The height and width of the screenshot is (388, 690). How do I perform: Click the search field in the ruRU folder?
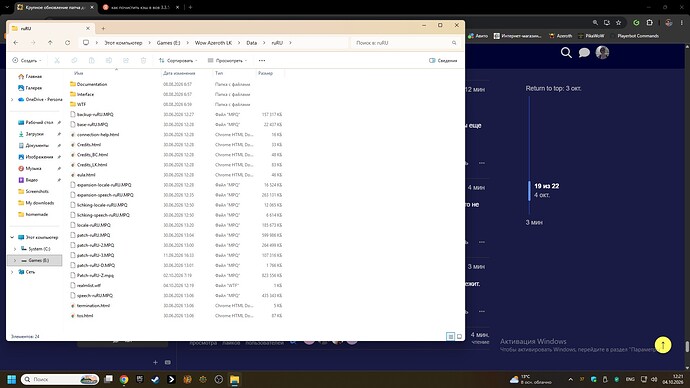pos(405,43)
